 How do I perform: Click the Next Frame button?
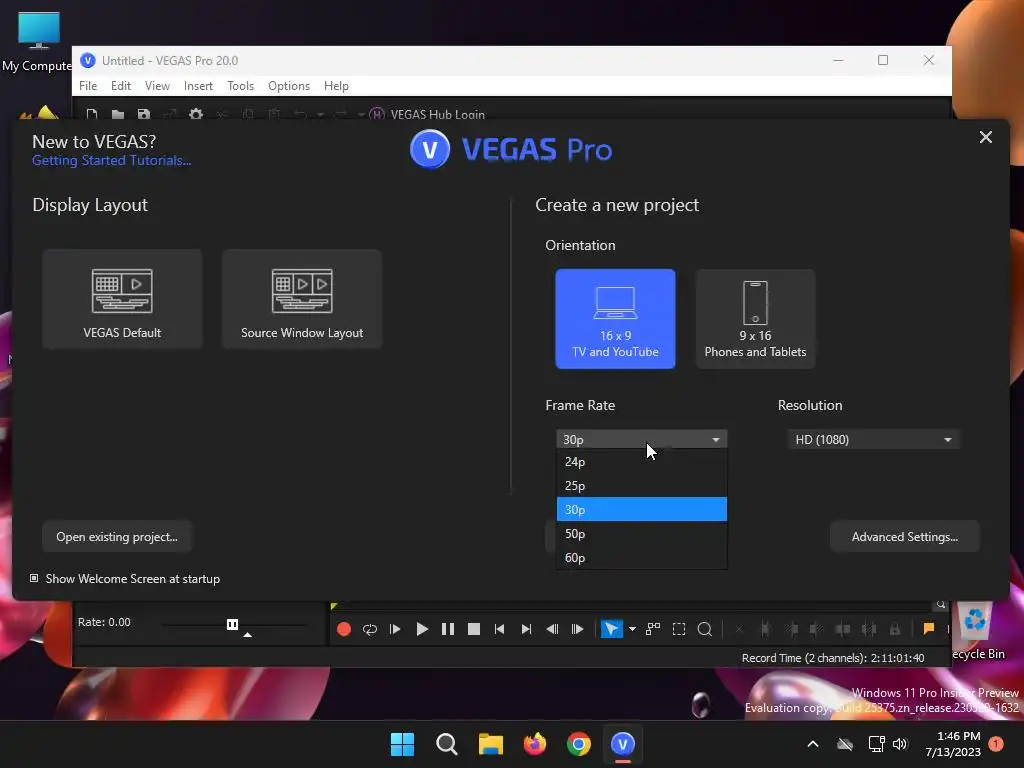pos(577,629)
